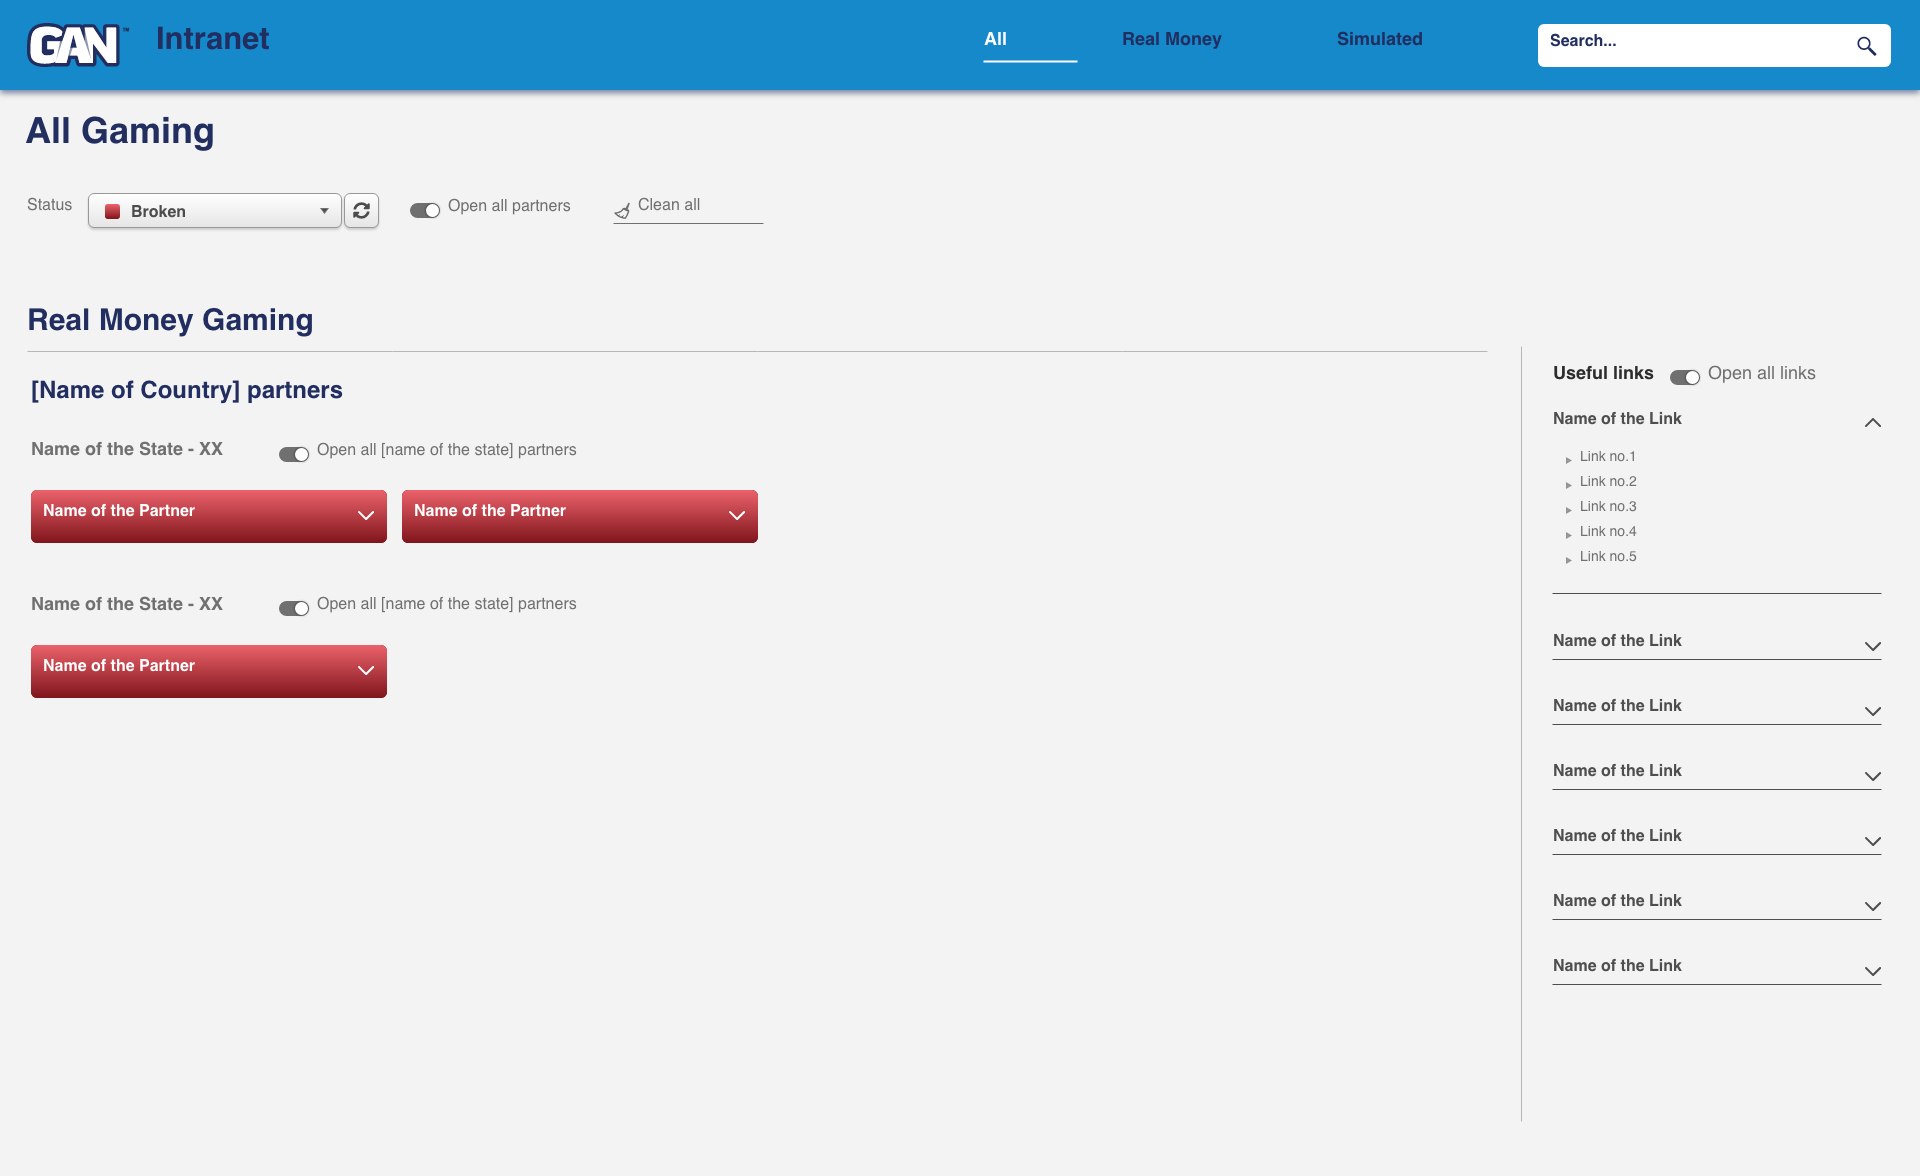Click the GAN logo icon
The height and width of the screenshot is (1176, 1920).
coord(75,45)
